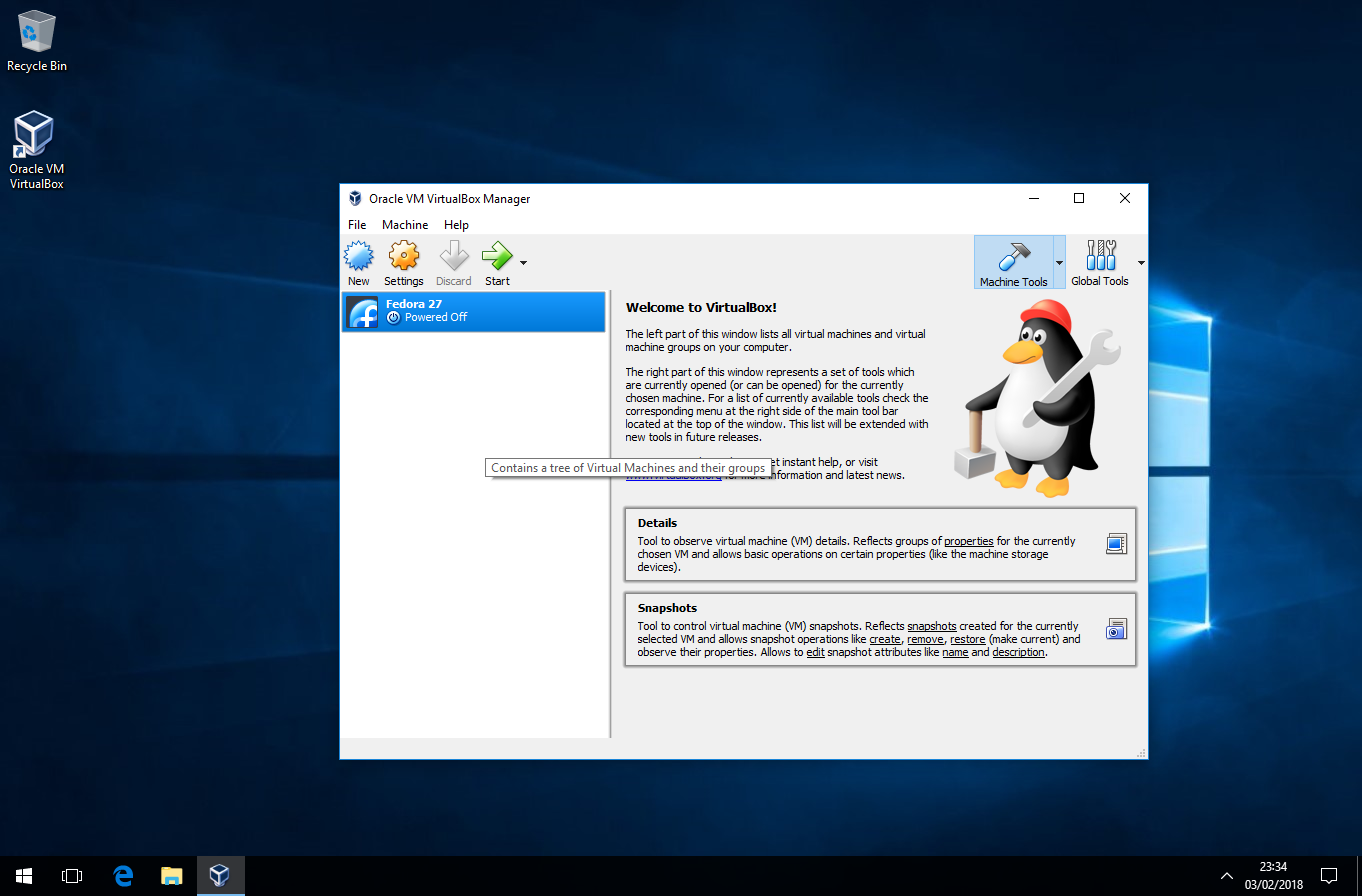Click the description link in Snapshots text
1362x896 pixels.
tap(1018, 652)
